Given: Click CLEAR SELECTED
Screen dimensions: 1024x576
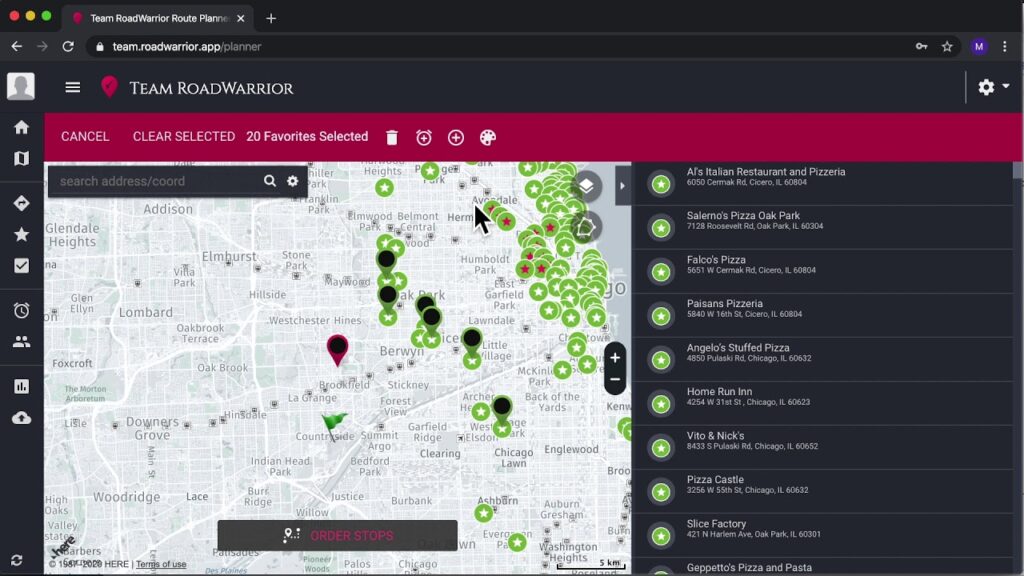Looking at the screenshot, I should [184, 136].
